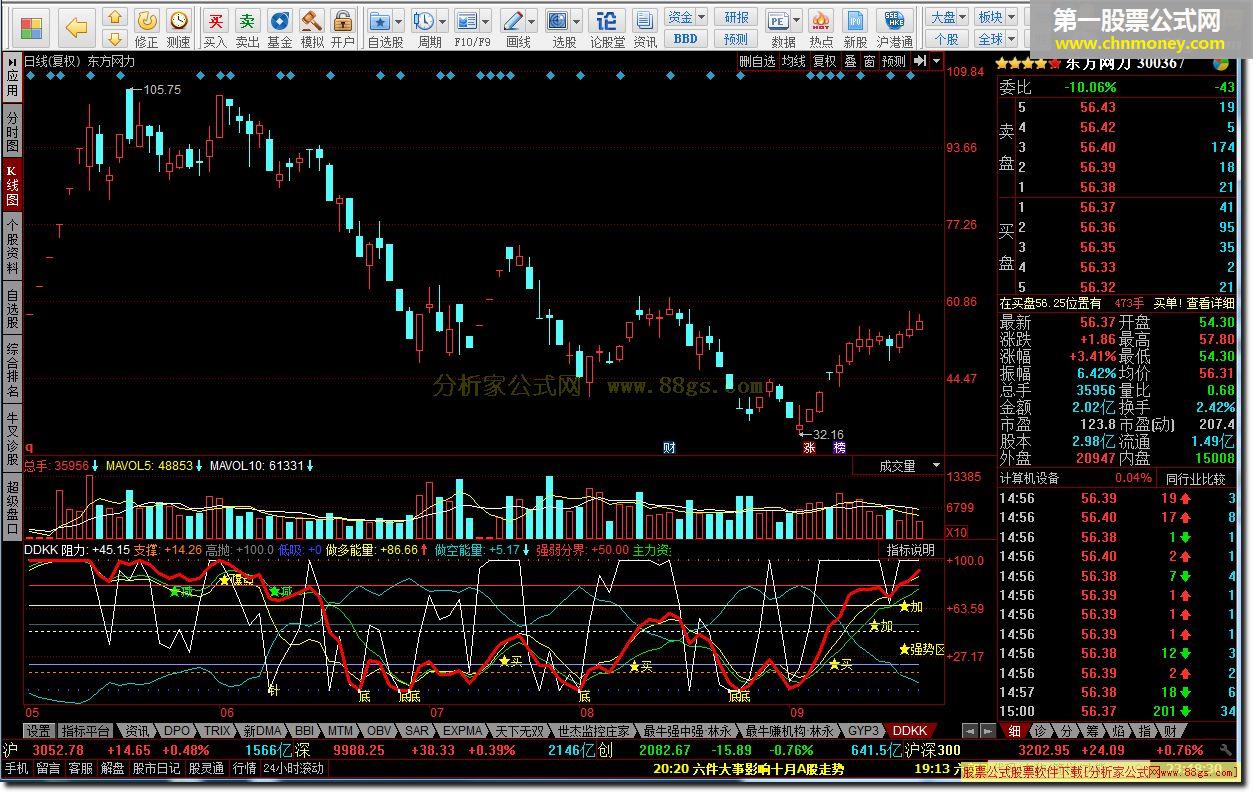Click the BBD toolbar button
The width and height of the screenshot is (1253, 793).
point(685,38)
